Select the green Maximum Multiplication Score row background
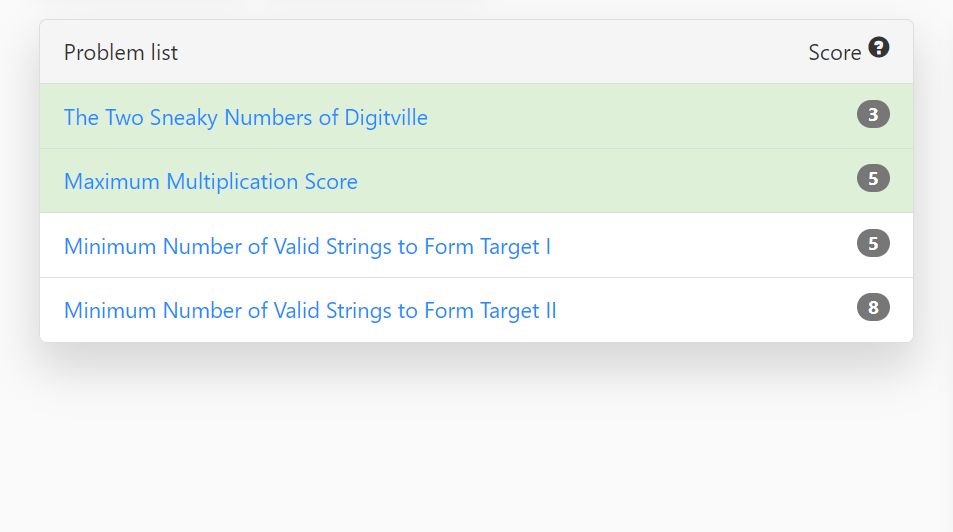This screenshot has height=532, width=953. 476,181
